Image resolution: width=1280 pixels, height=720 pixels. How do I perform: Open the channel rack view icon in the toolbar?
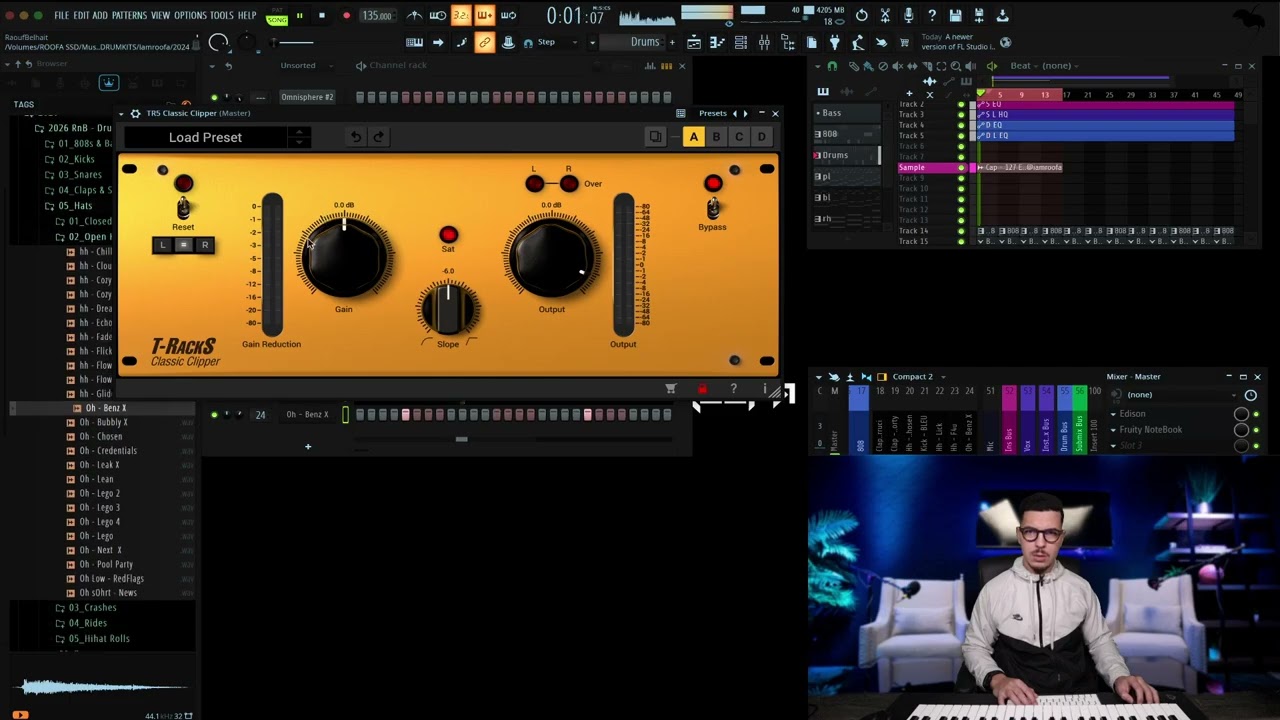tap(741, 42)
